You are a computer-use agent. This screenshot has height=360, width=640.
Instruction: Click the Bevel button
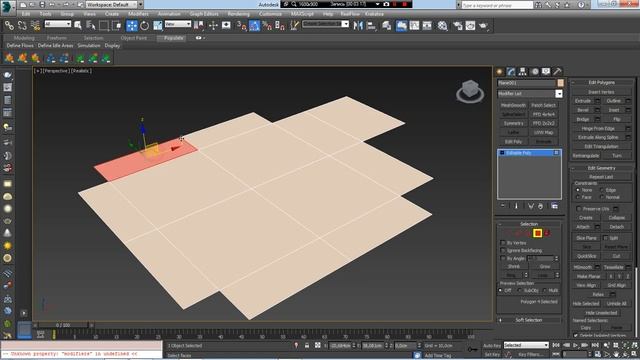click(582, 110)
